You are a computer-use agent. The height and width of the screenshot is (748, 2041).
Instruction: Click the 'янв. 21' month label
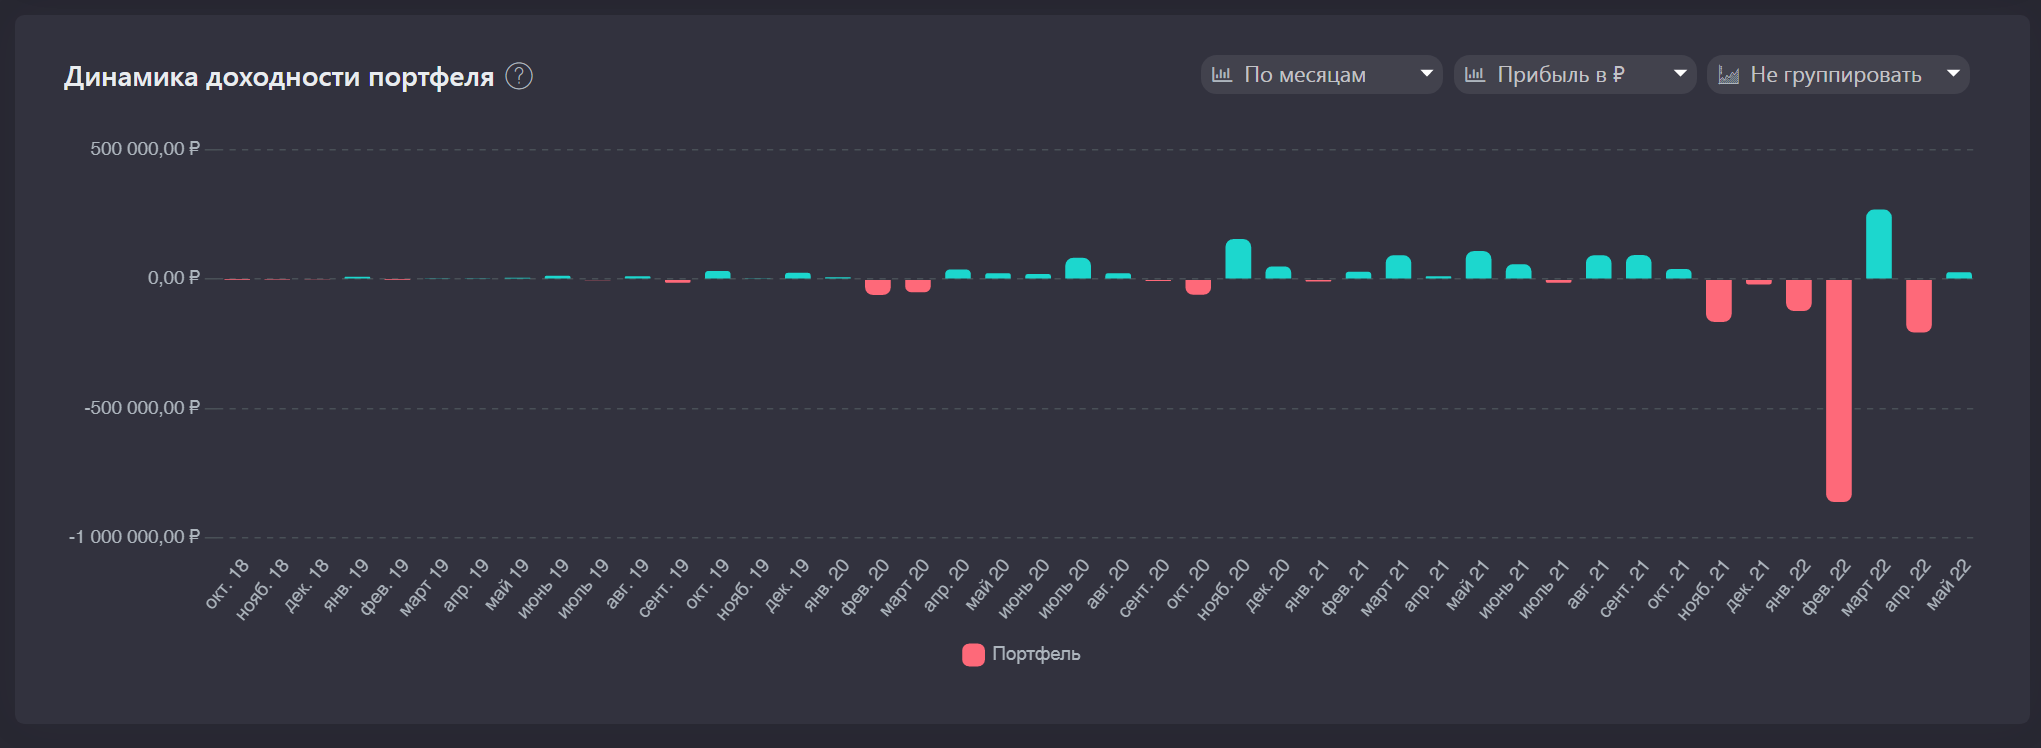(1306, 585)
